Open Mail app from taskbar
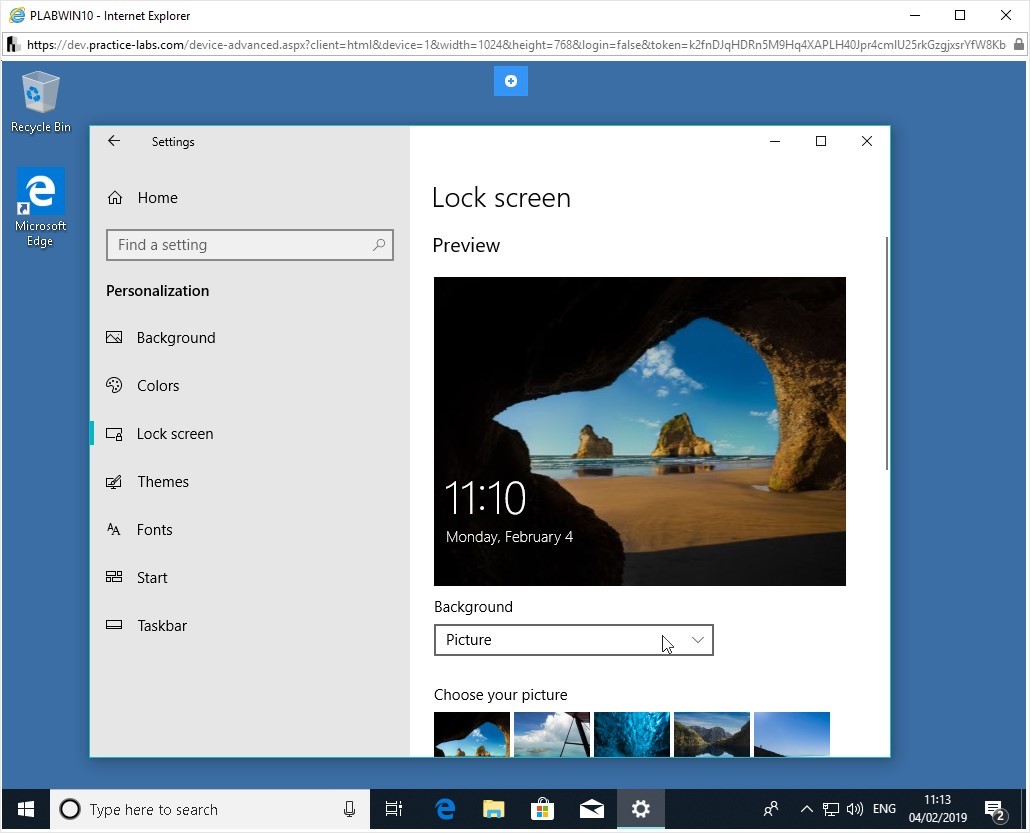This screenshot has width=1030, height=833. click(592, 809)
